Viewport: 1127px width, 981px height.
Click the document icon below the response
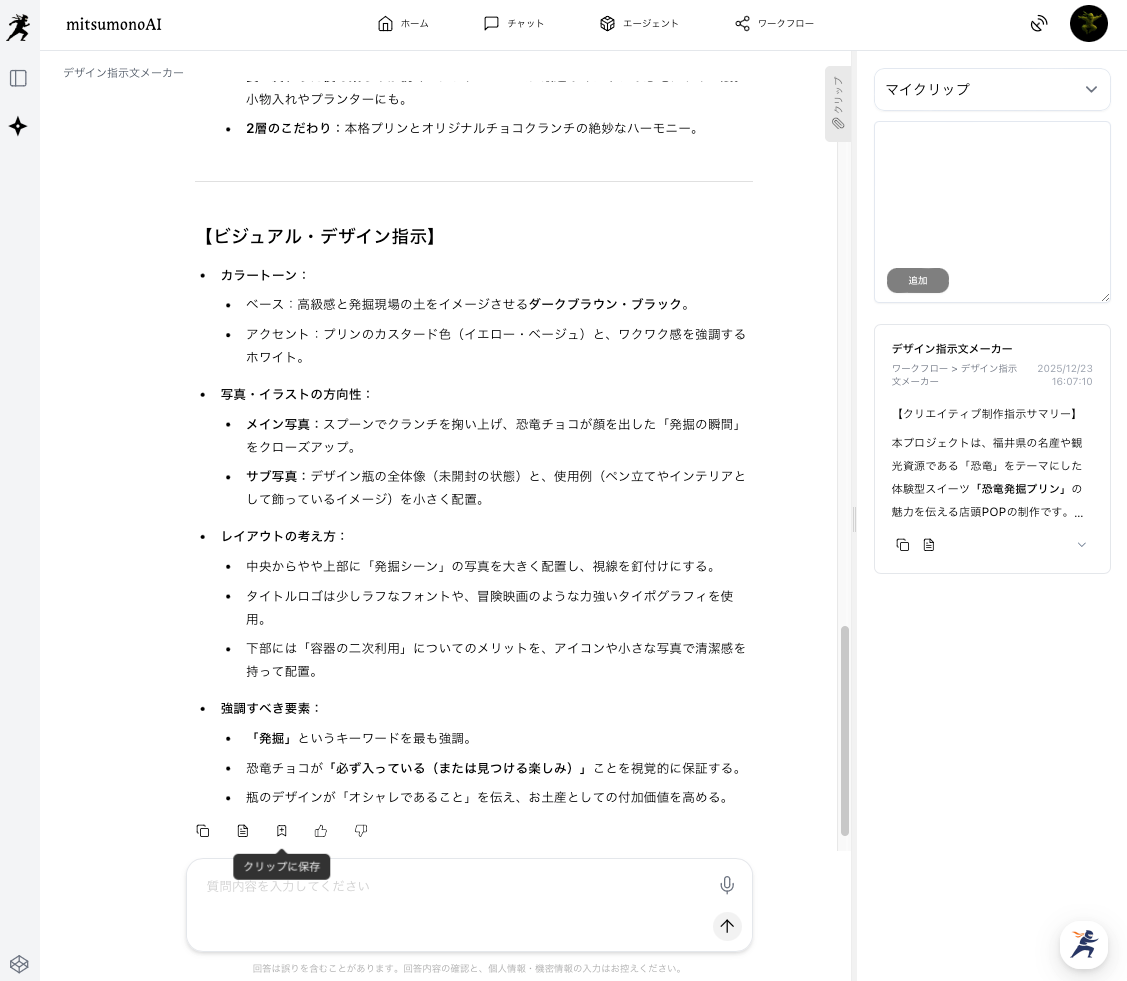point(243,831)
